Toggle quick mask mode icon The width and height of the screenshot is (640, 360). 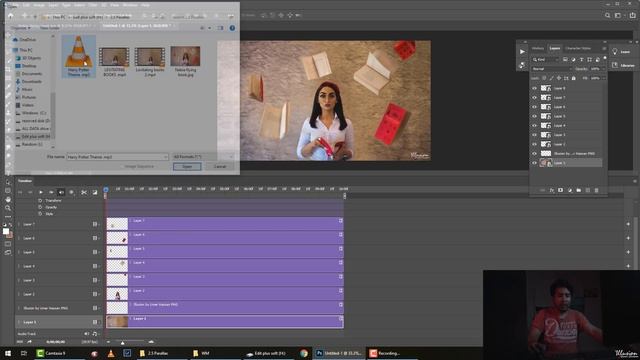point(8,244)
